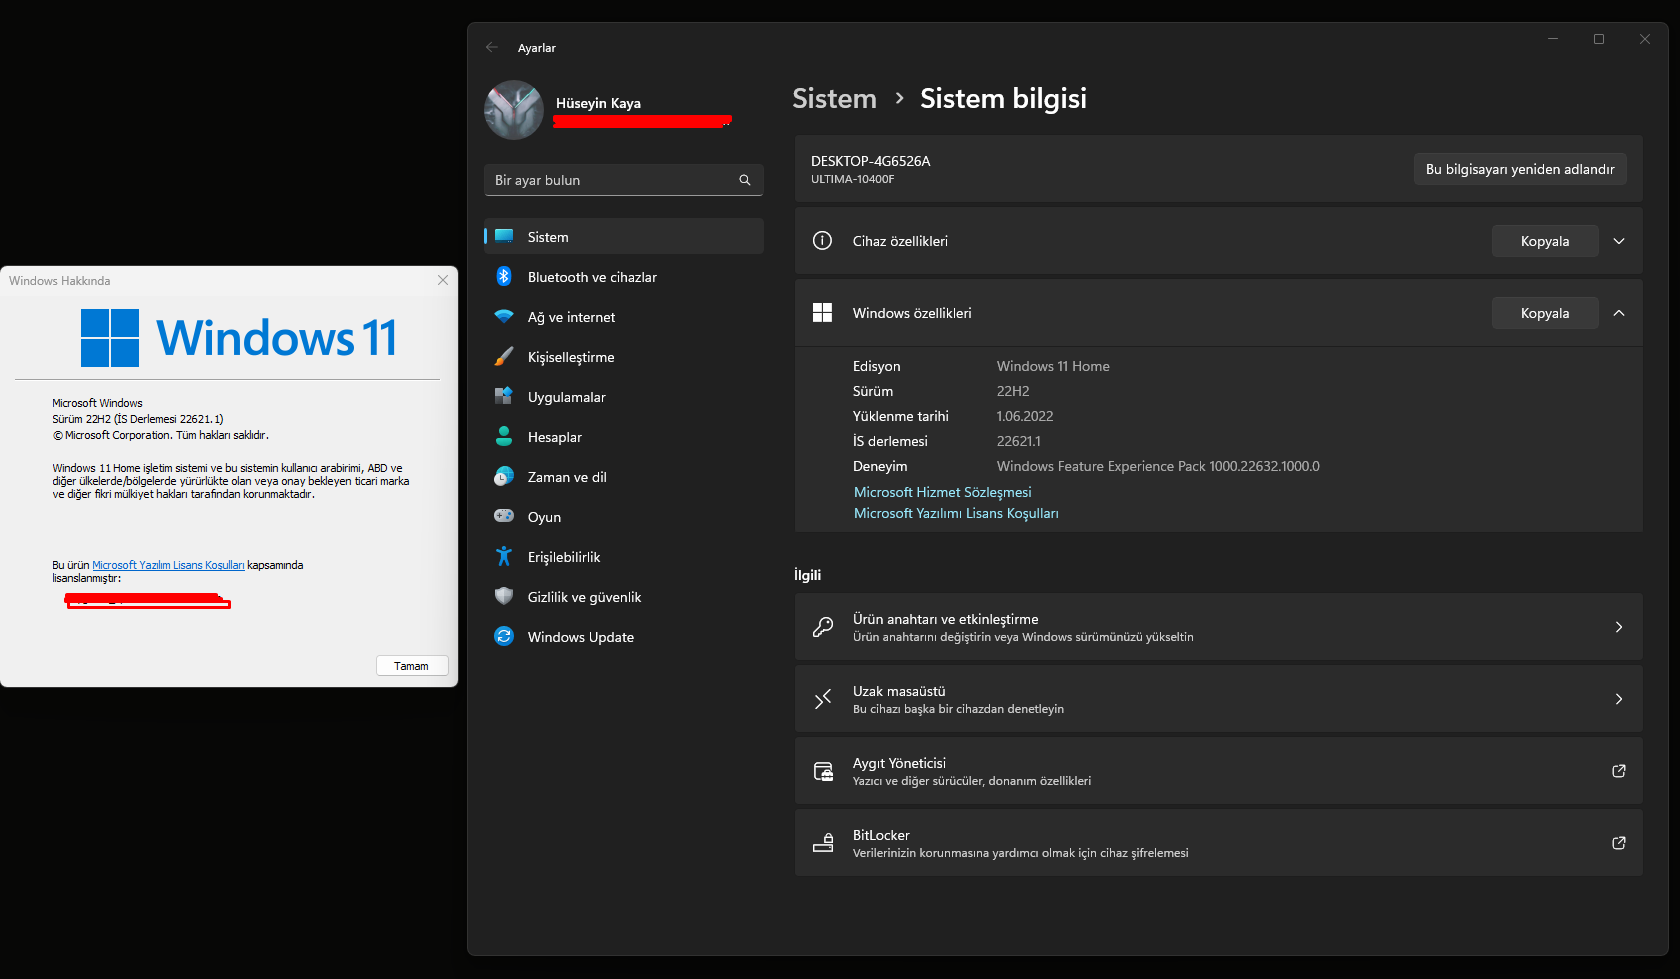Close the Windows Hakkında dialog
The image size is (1680, 979).
coord(443,280)
